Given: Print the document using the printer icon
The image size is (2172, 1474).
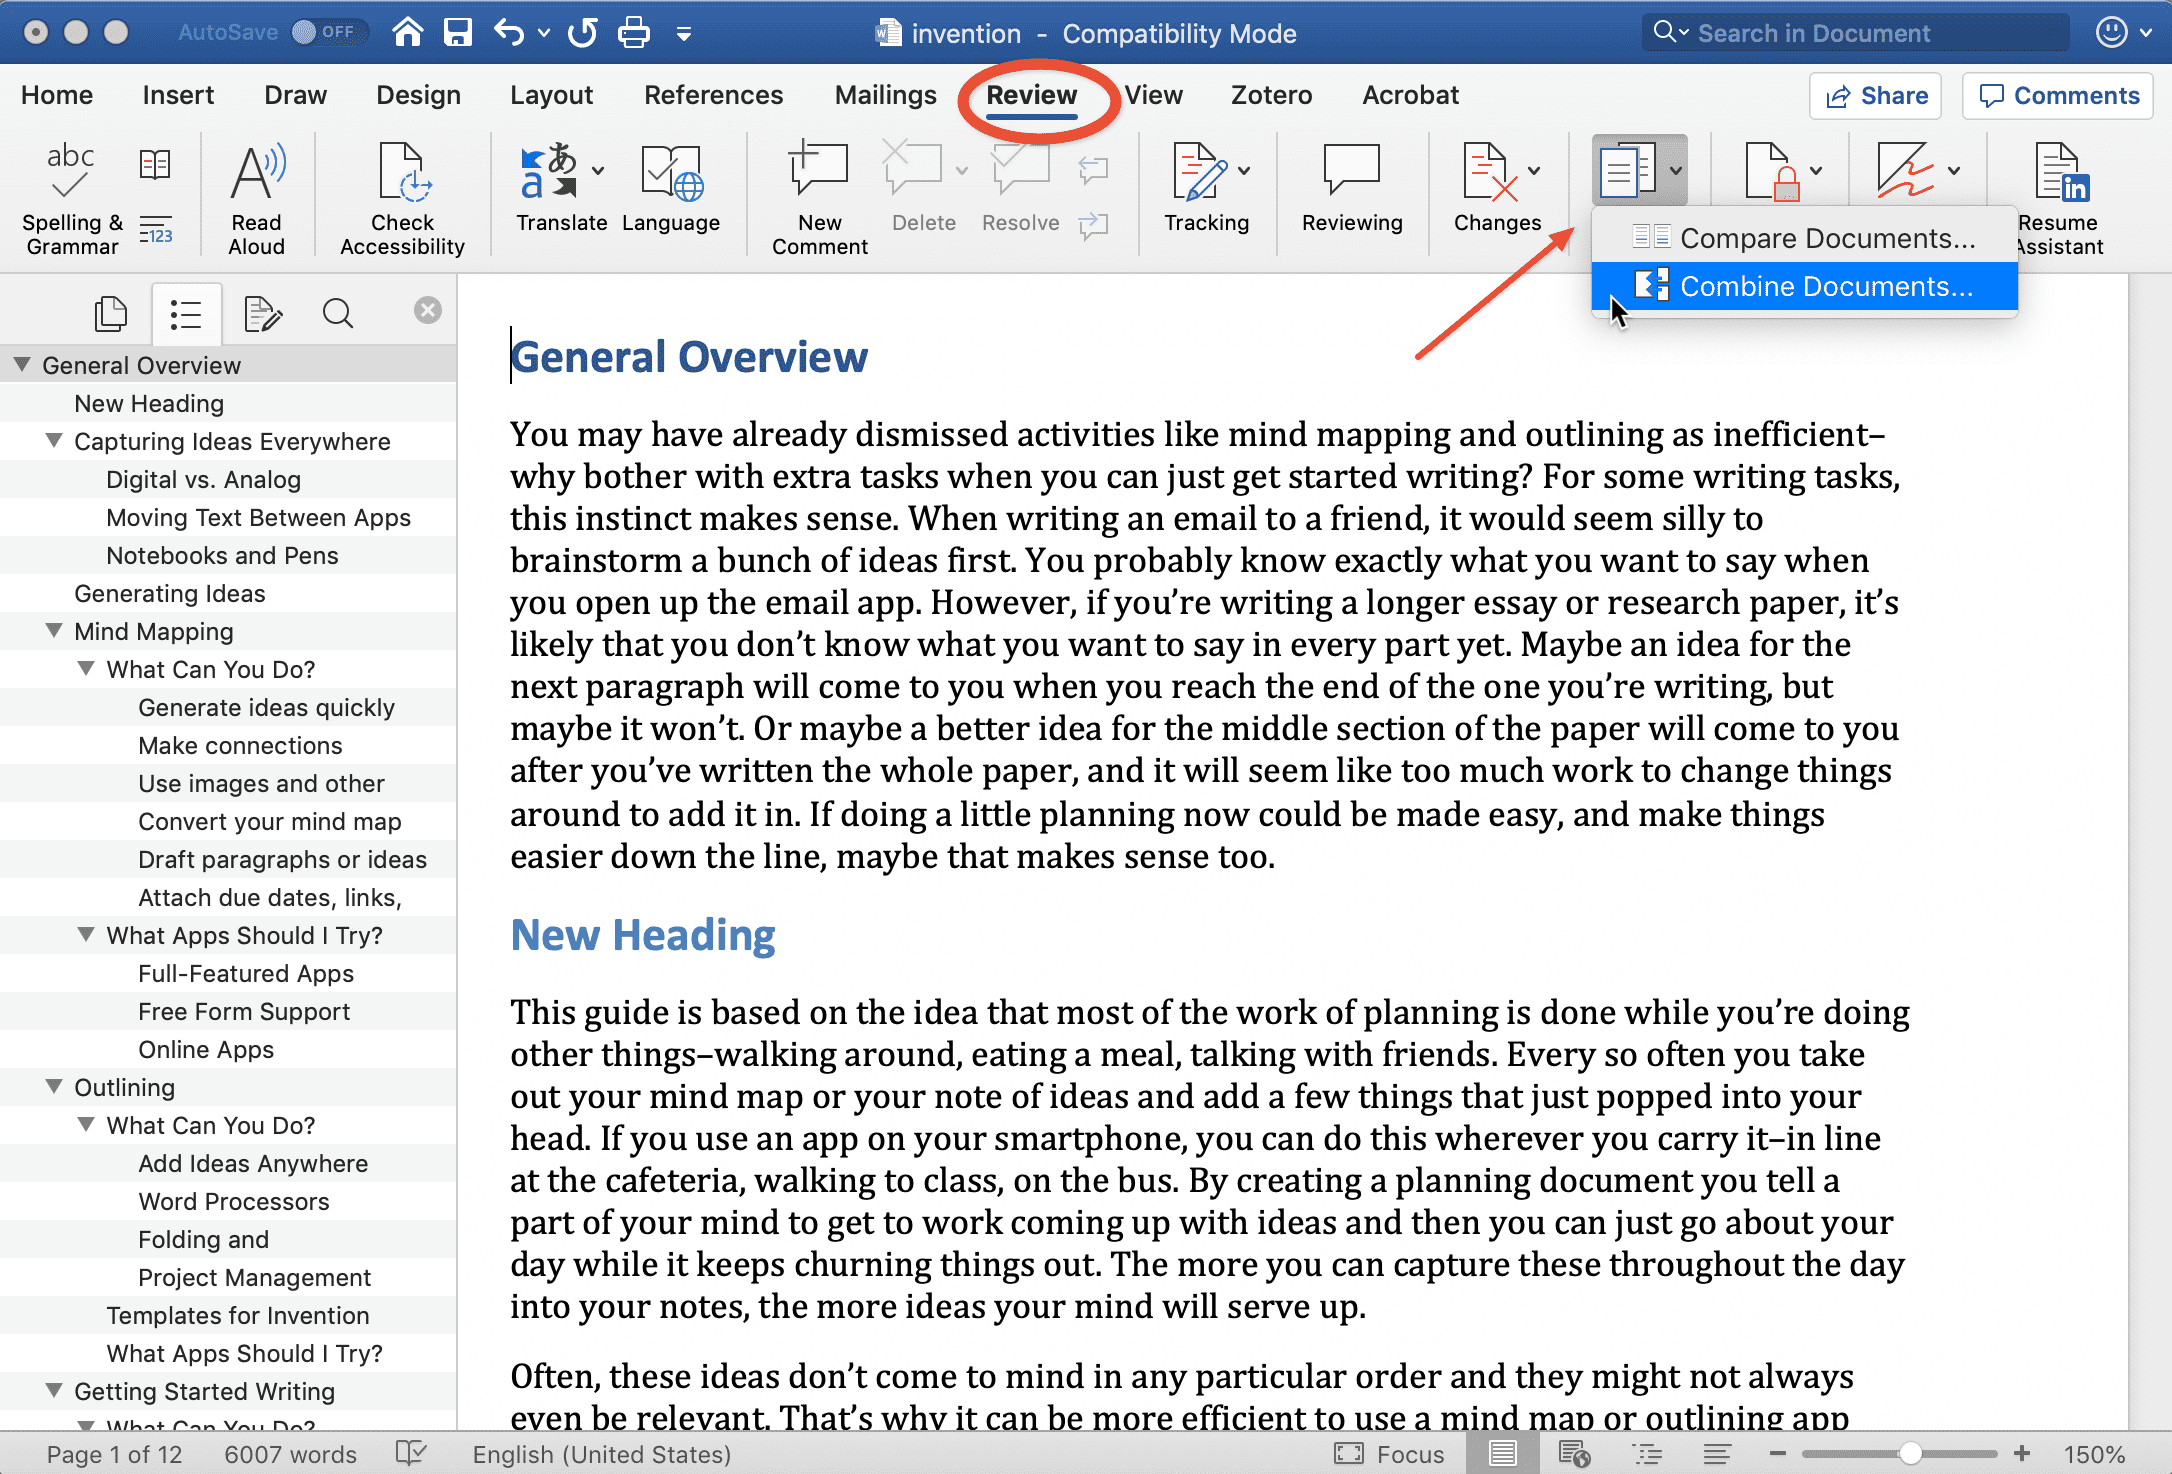Looking at the screenshot, I should (x=633, y=33).
